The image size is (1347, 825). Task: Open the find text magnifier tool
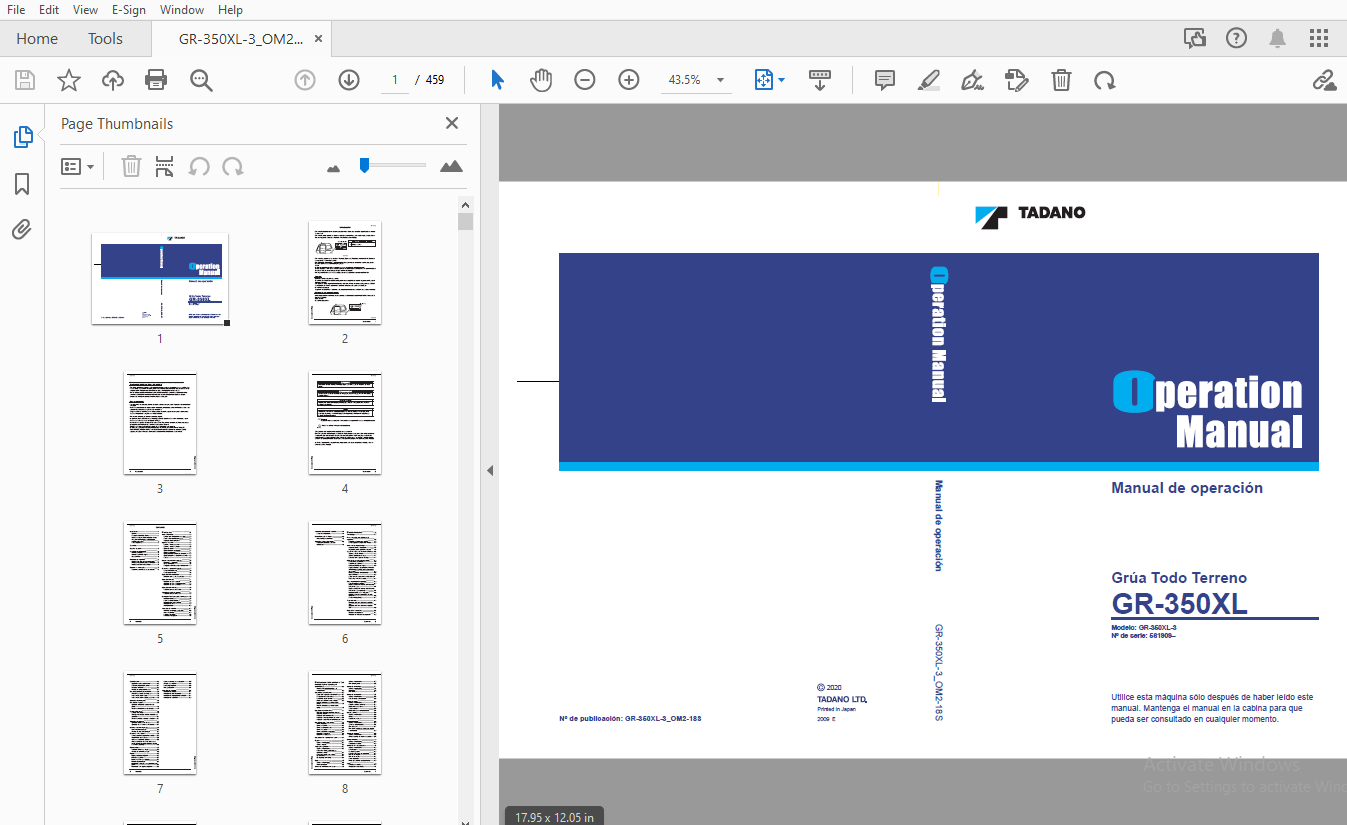tap(202, 80)
